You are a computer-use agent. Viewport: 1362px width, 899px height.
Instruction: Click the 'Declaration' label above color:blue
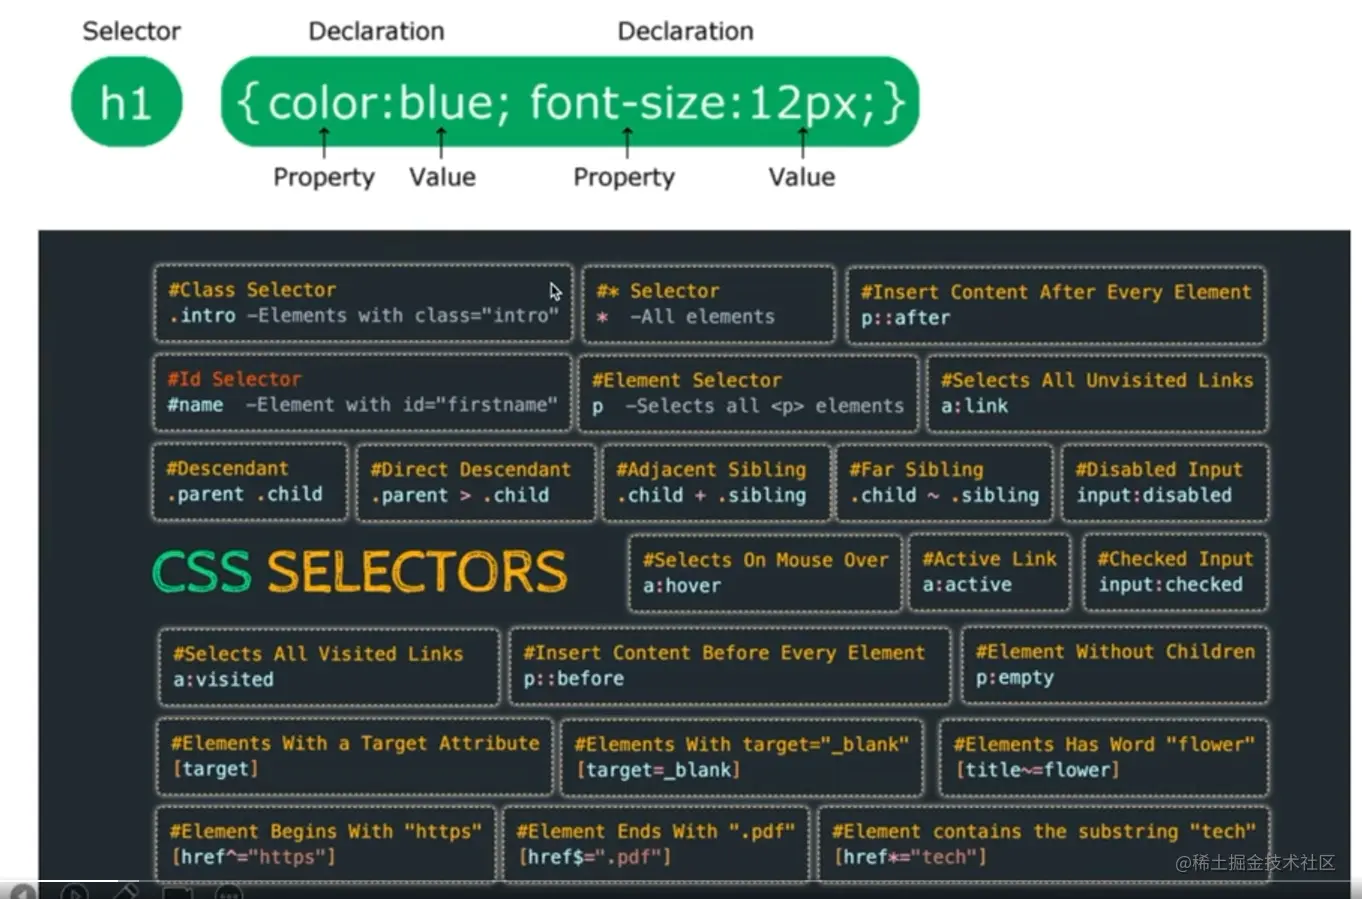click(x=376, y=31)
